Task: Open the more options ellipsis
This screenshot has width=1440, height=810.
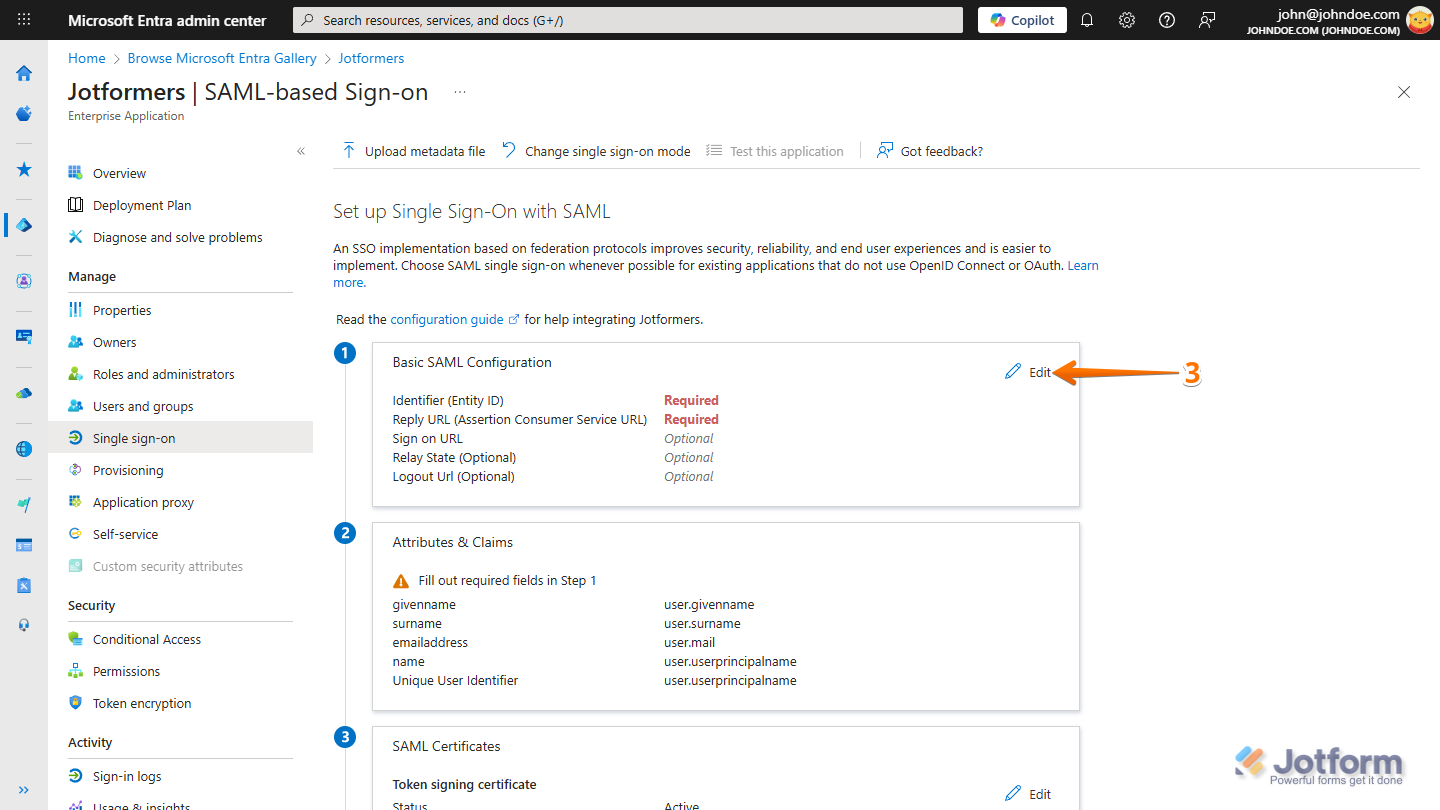Action: (460, 92)
